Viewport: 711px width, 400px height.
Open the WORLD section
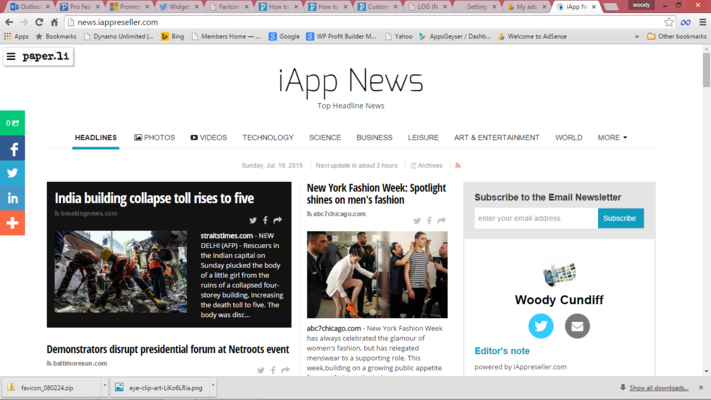coord(569,137)
